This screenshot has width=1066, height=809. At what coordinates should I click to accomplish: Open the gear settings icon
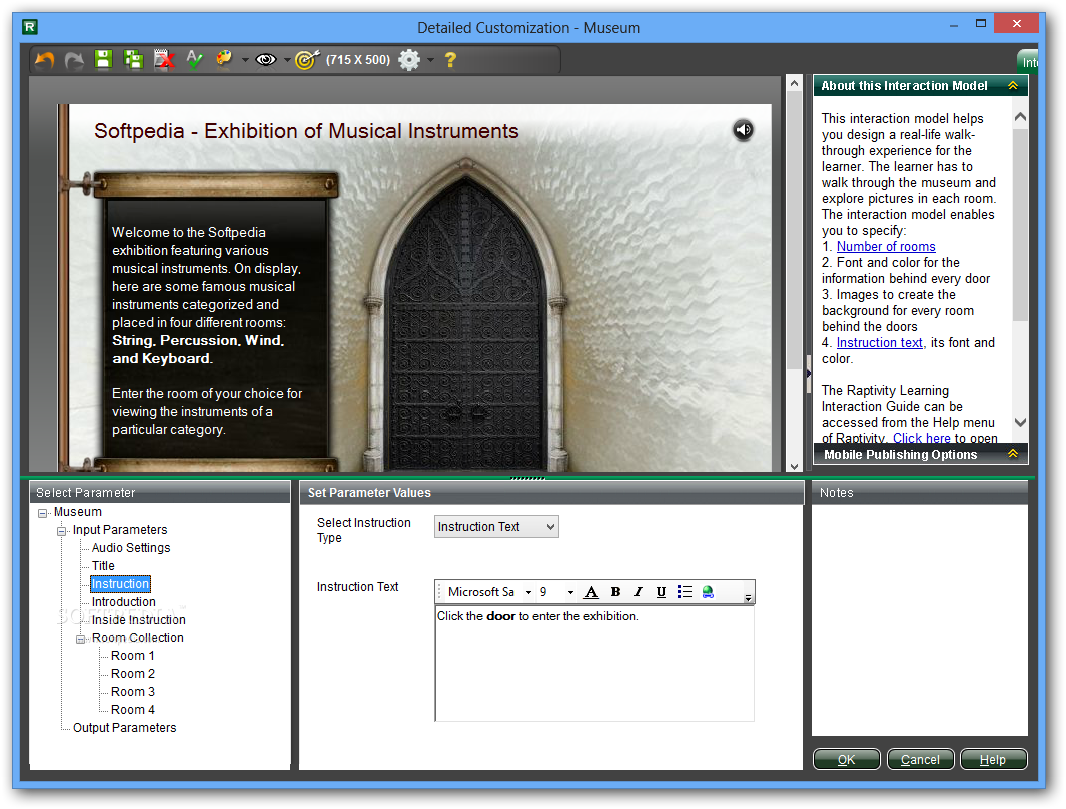[409, 60]
